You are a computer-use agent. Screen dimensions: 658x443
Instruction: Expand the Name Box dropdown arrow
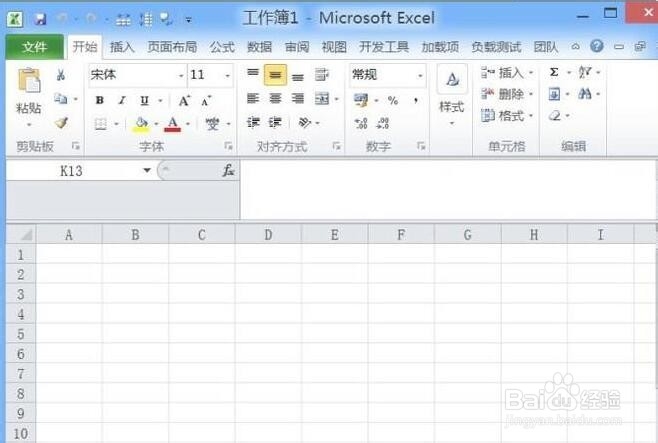tap(147, 170)
